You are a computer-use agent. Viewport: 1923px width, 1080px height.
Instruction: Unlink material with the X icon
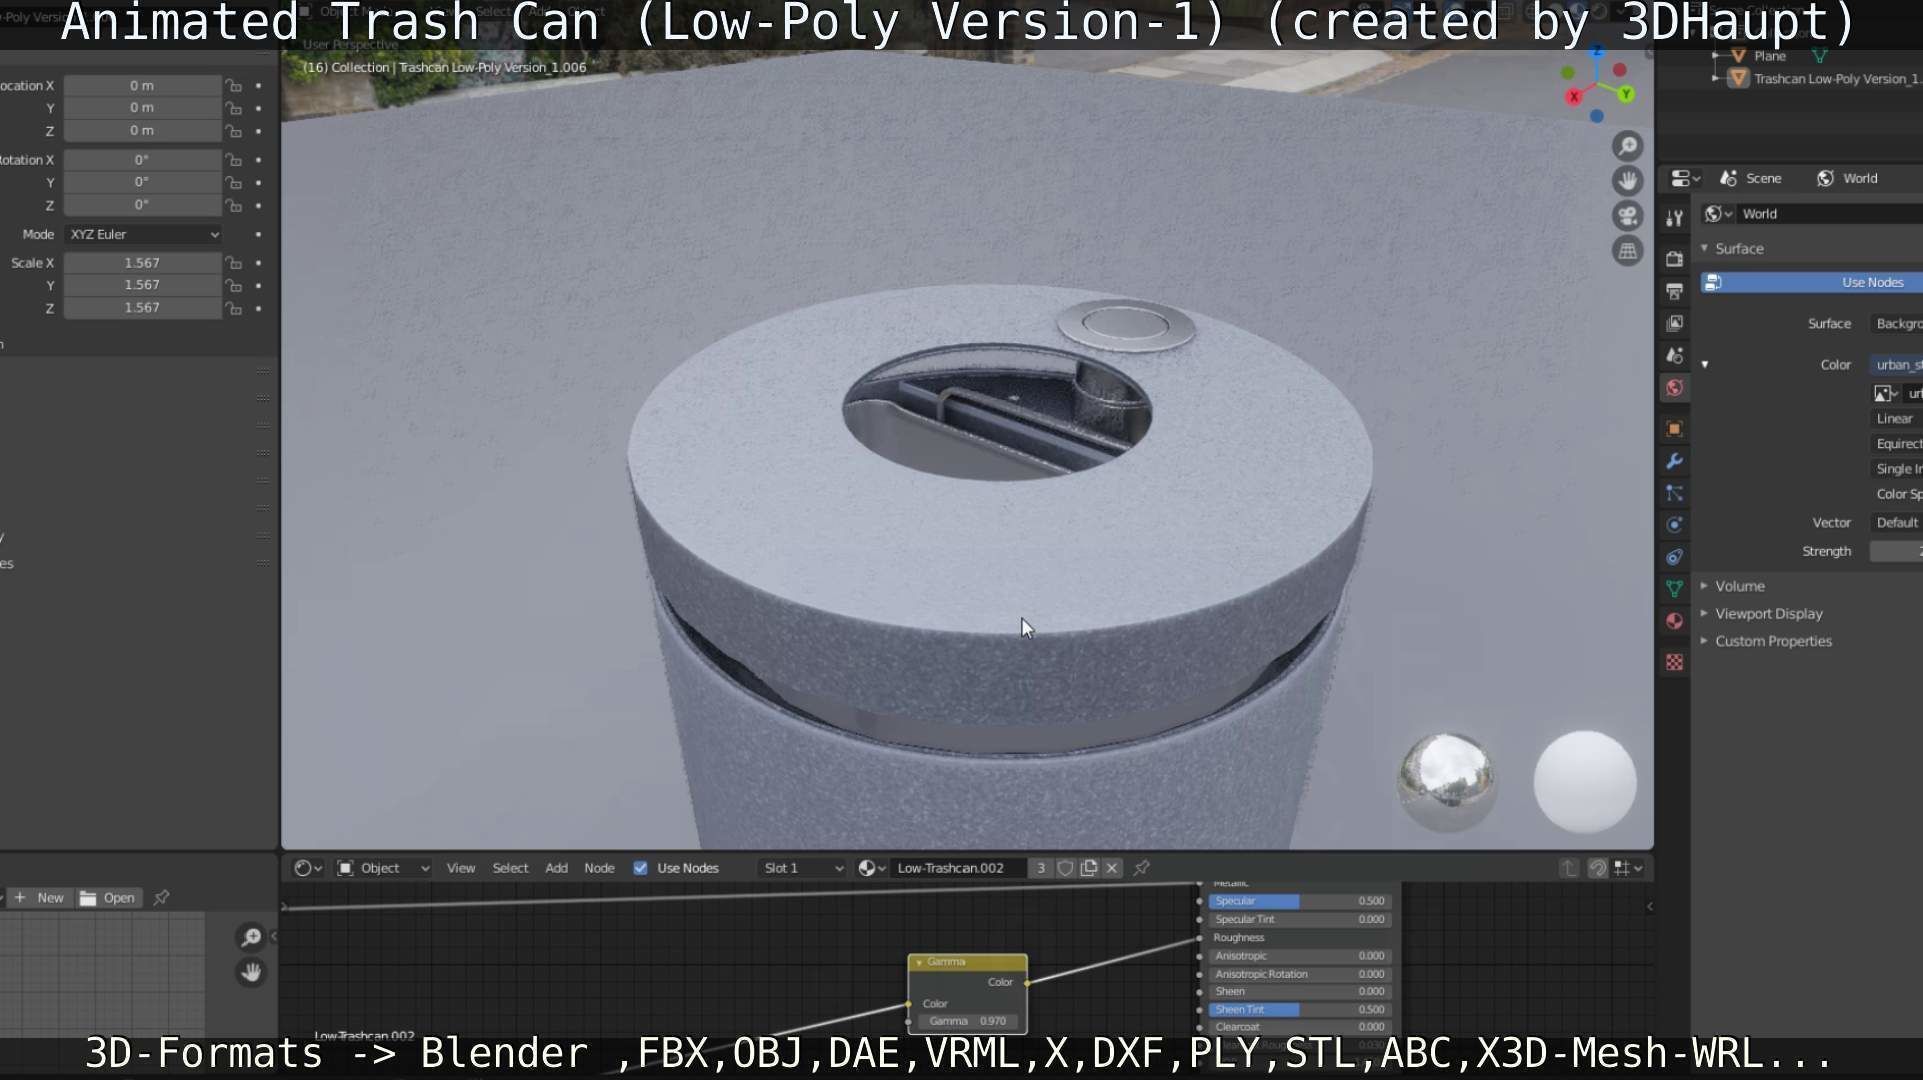pyautogui.click(x=1112, y=868)
